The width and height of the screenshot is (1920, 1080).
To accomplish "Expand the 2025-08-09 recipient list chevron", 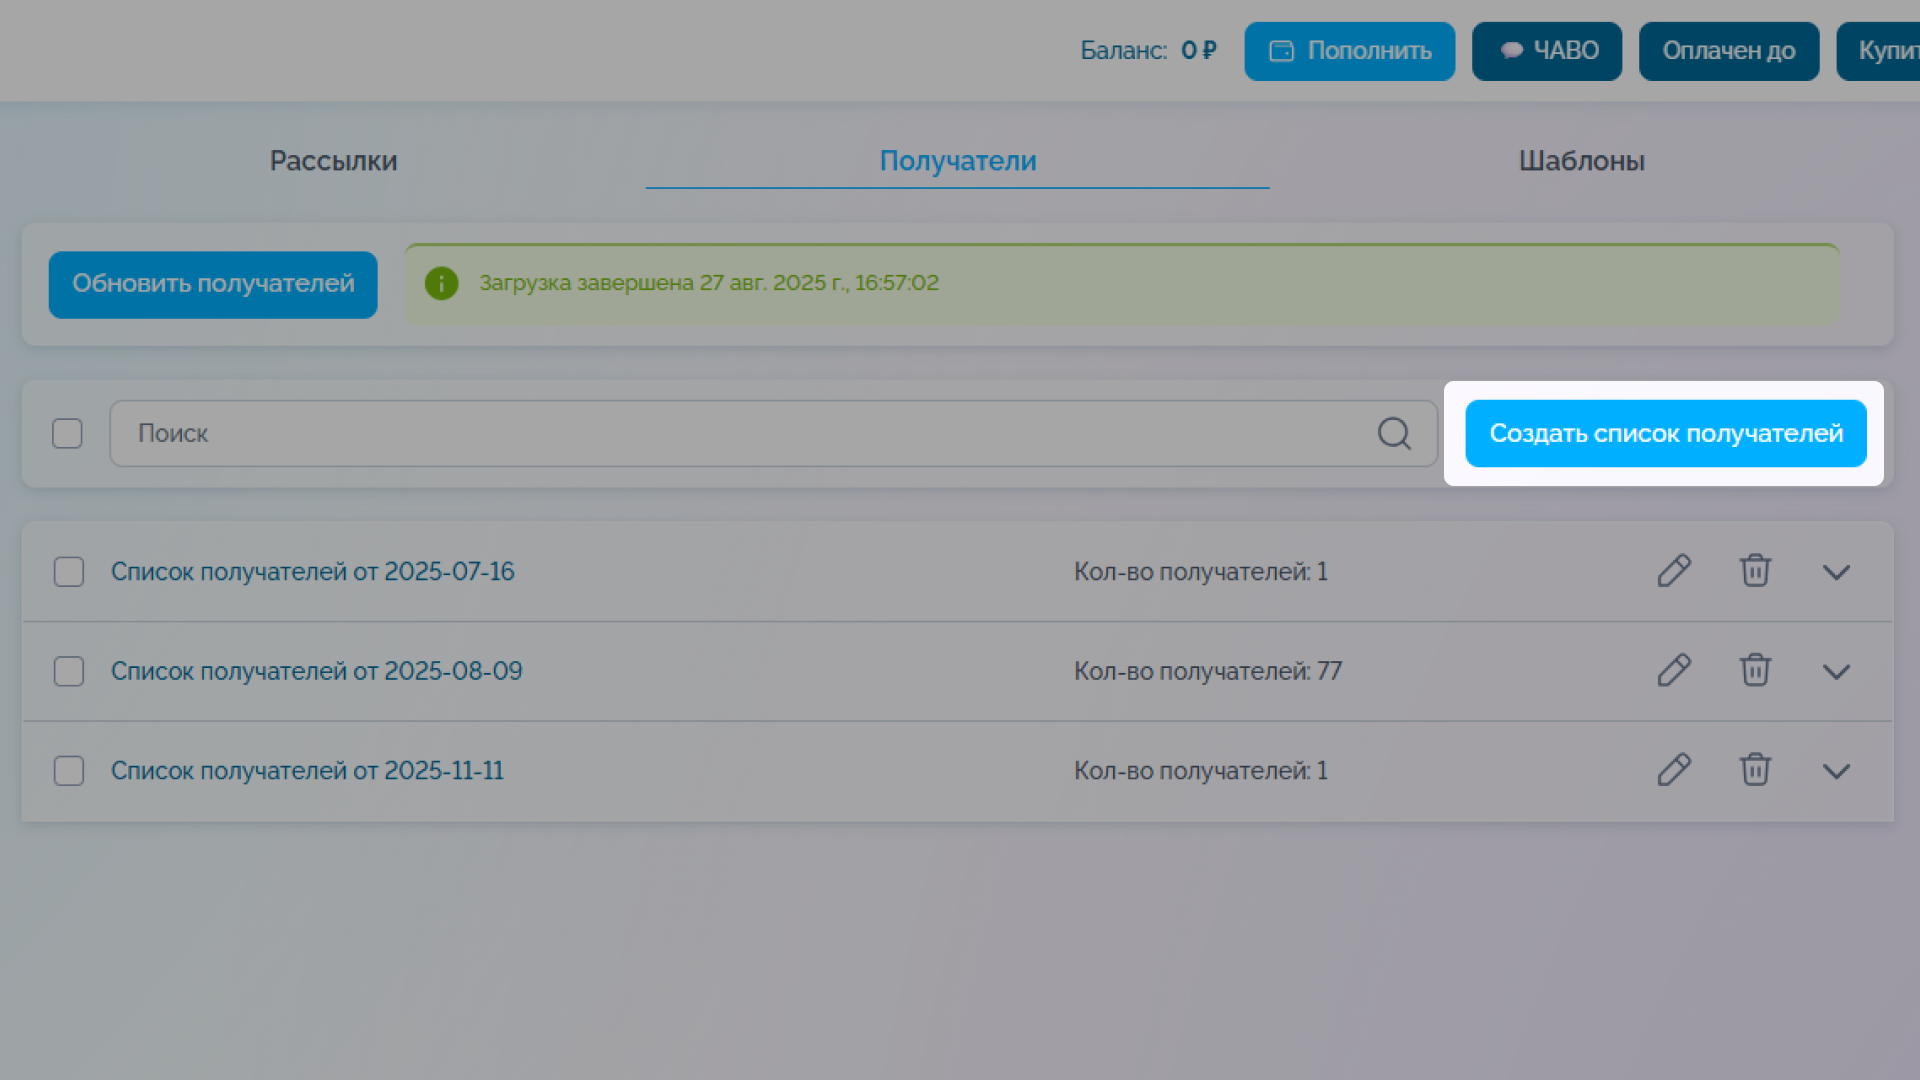I will [1836, 671].
